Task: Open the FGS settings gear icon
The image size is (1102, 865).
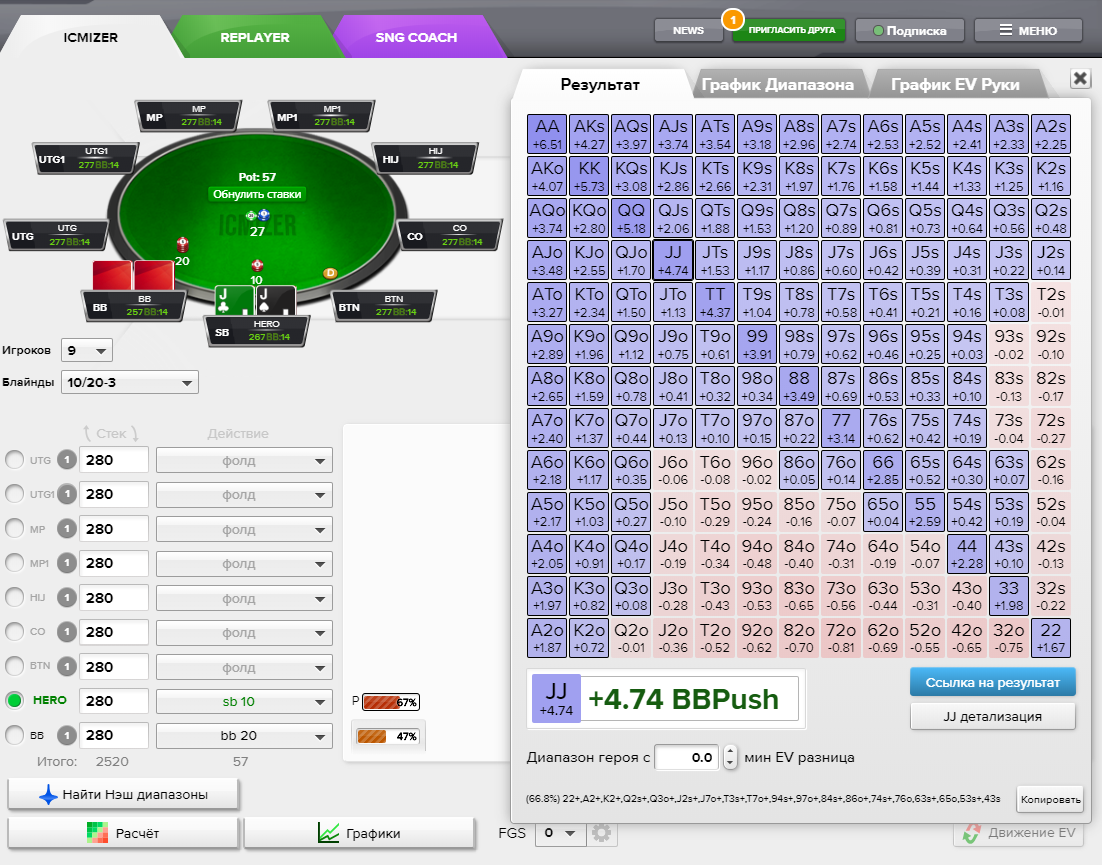Action: click(x=601, y=833)
